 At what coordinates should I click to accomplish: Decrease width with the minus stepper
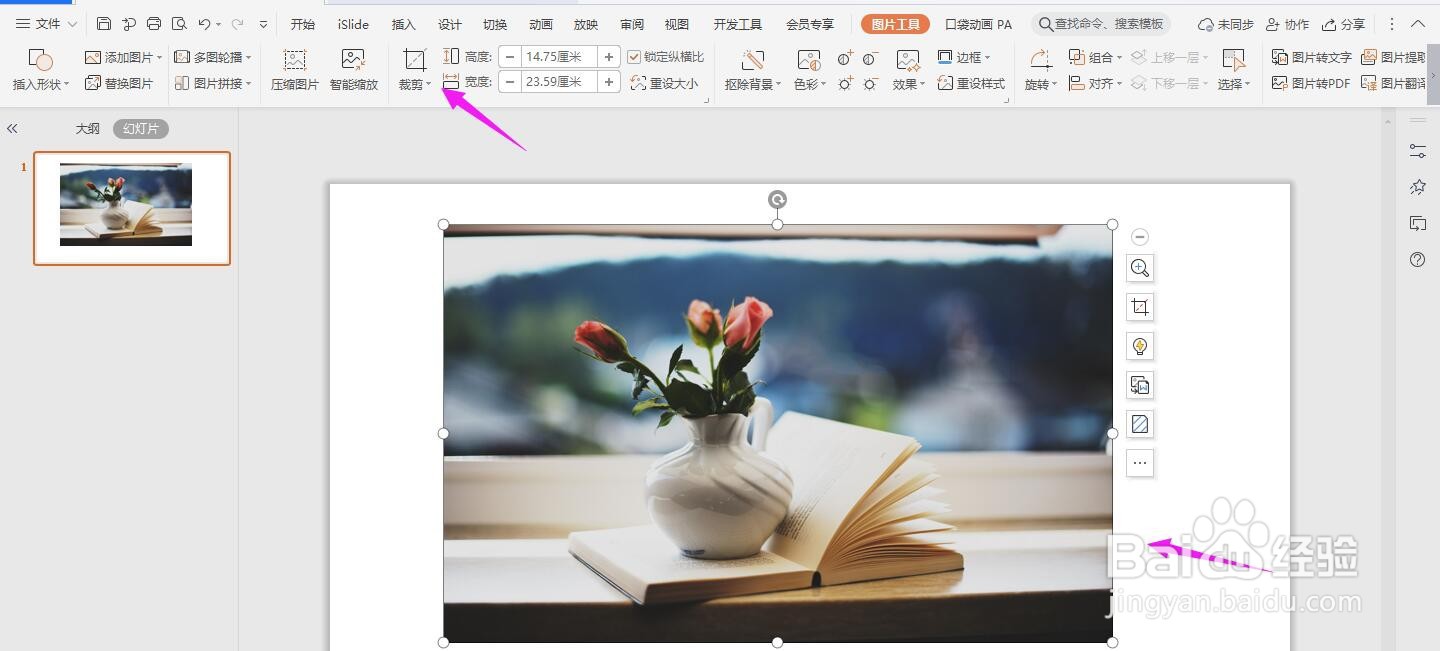[510, 82]
